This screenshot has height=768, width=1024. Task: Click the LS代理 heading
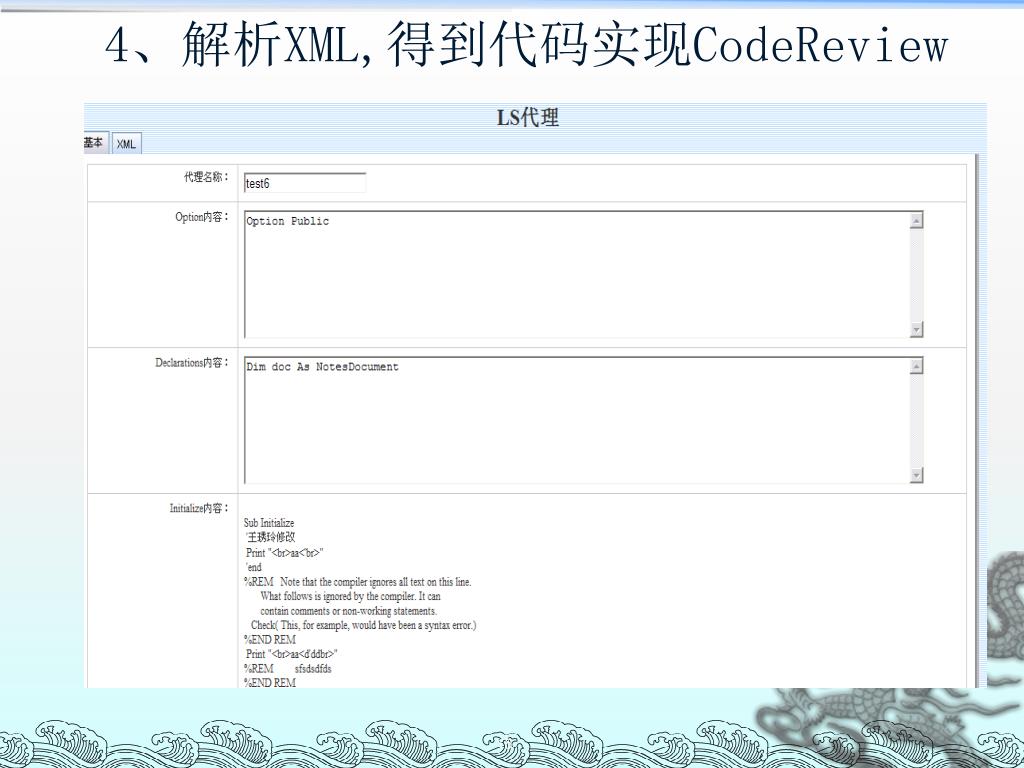click(528, 118)
